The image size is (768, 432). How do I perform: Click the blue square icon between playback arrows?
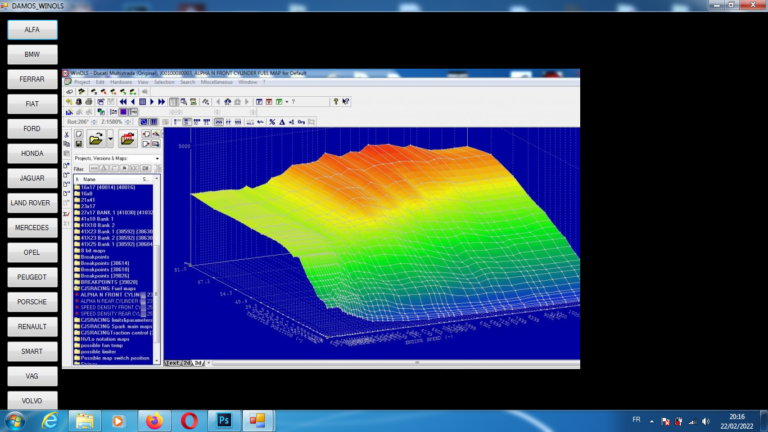143,101
